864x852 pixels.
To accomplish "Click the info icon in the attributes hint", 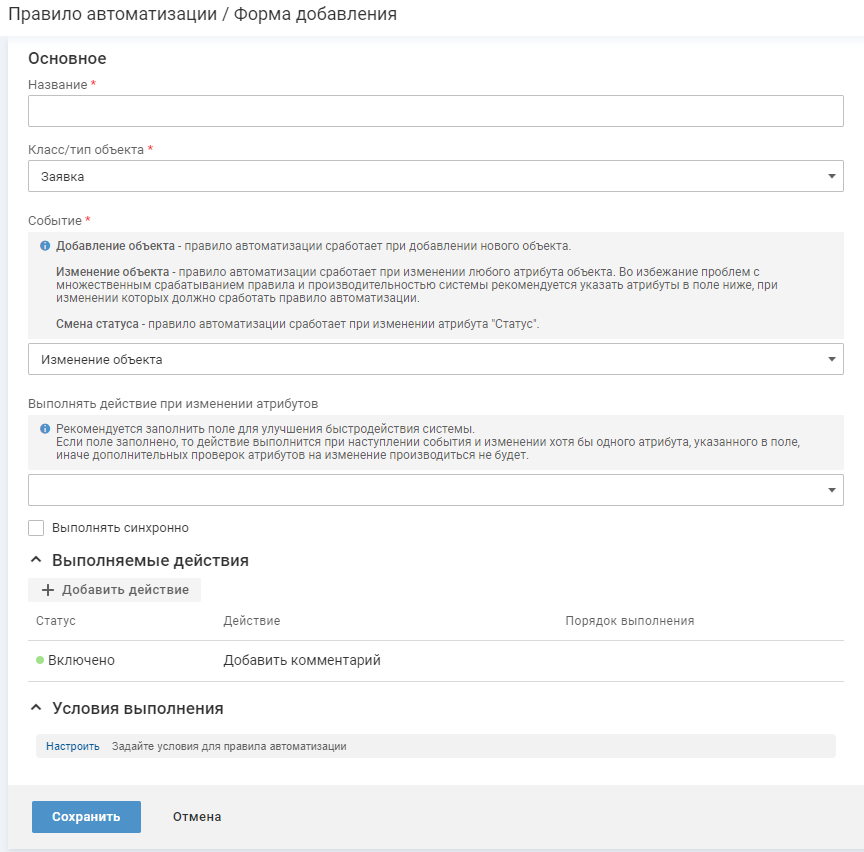I will tap(45, 429).
